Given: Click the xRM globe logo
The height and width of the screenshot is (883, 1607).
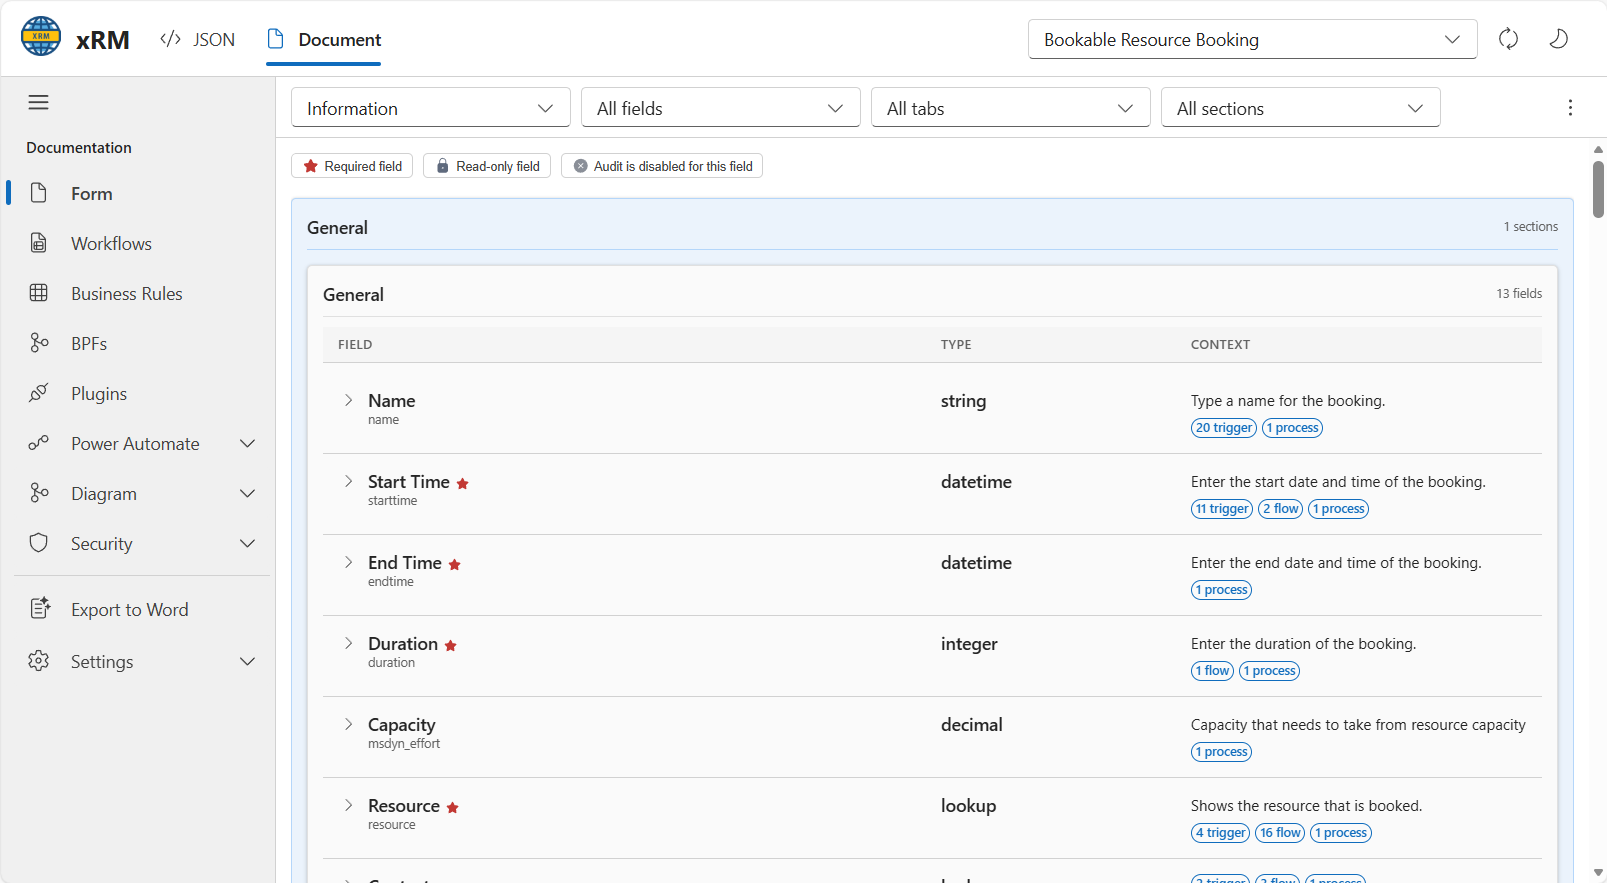Looking at the screenshot, I should coord(41,37).
